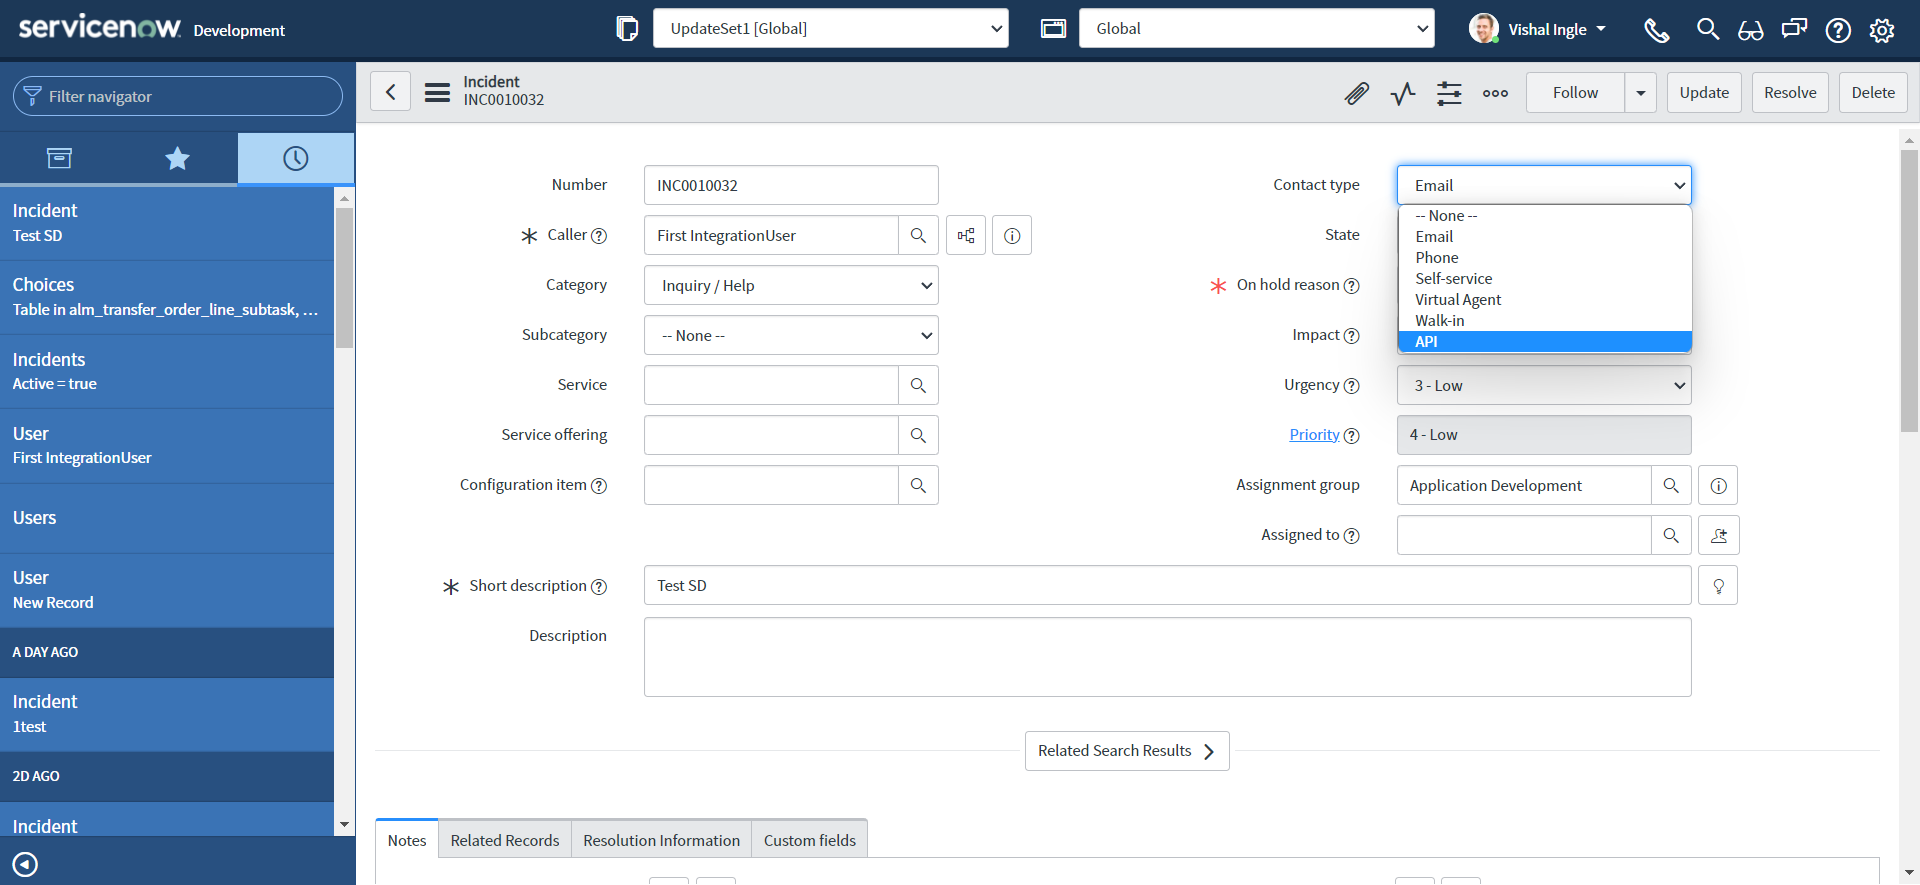Select Phone in Contact type list
1920x885 pixels.
pos(1545,258)
